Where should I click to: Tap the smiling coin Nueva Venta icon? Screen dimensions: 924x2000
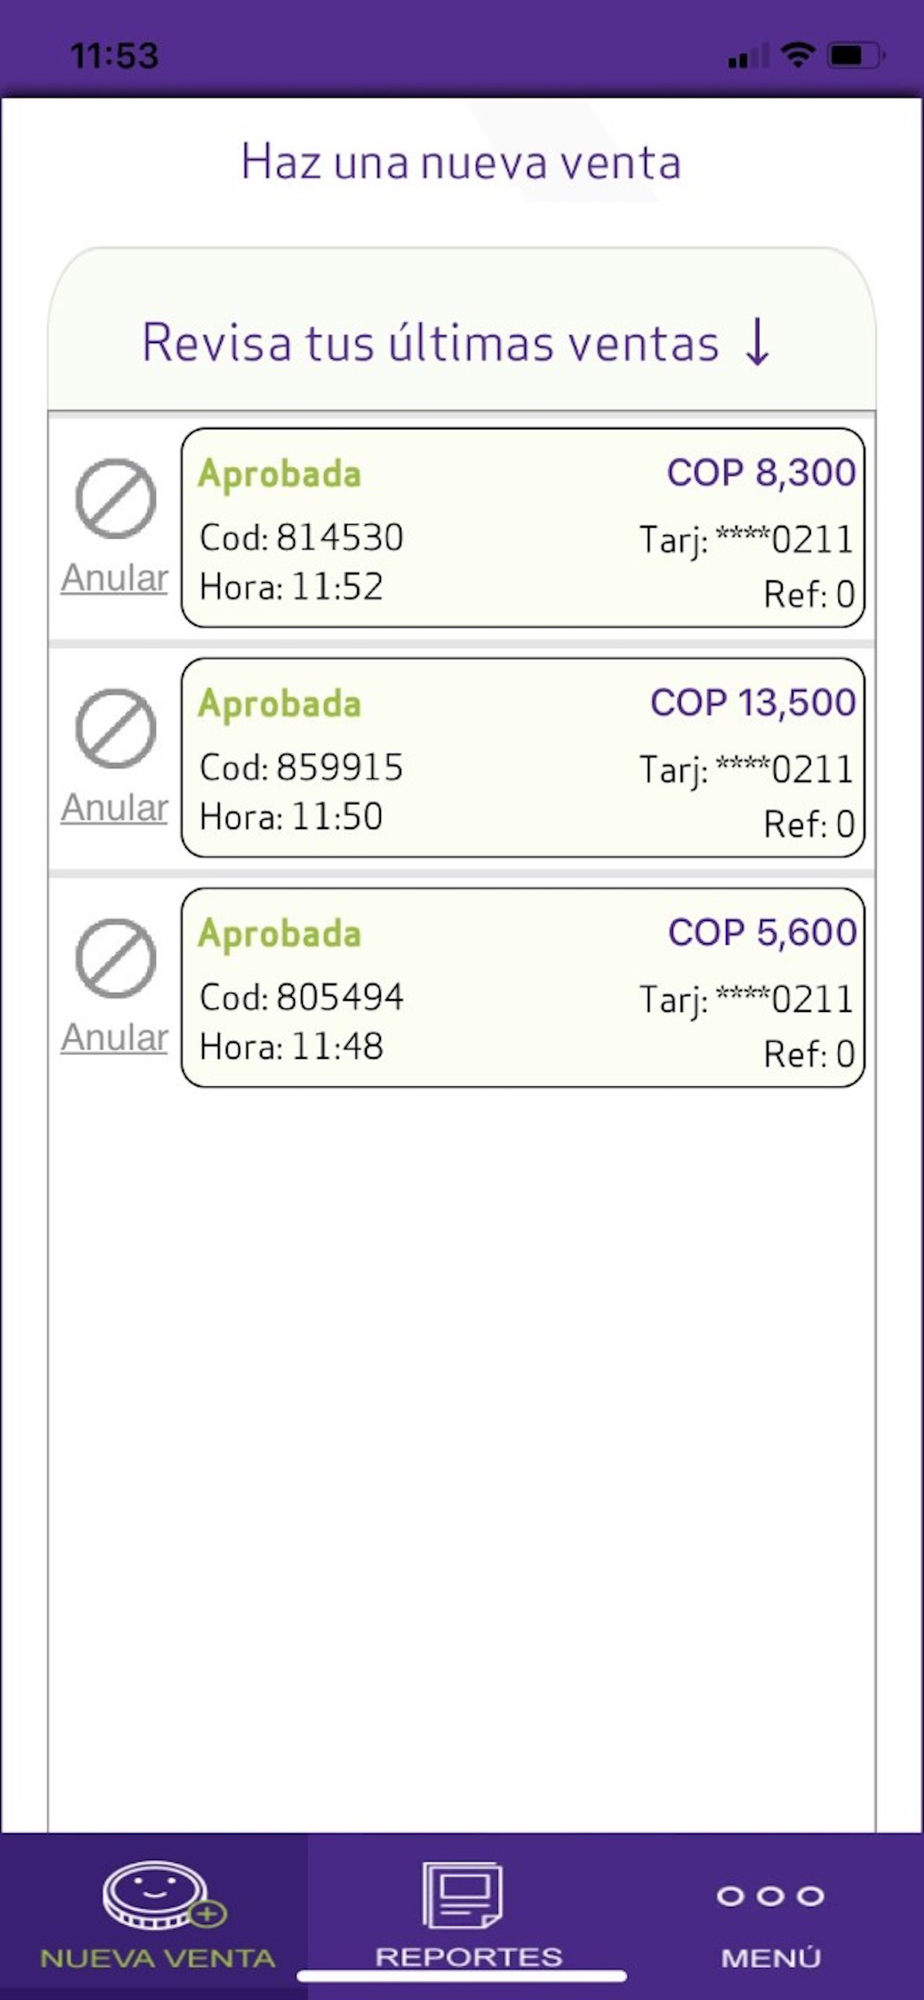(x=164, y=1895)
